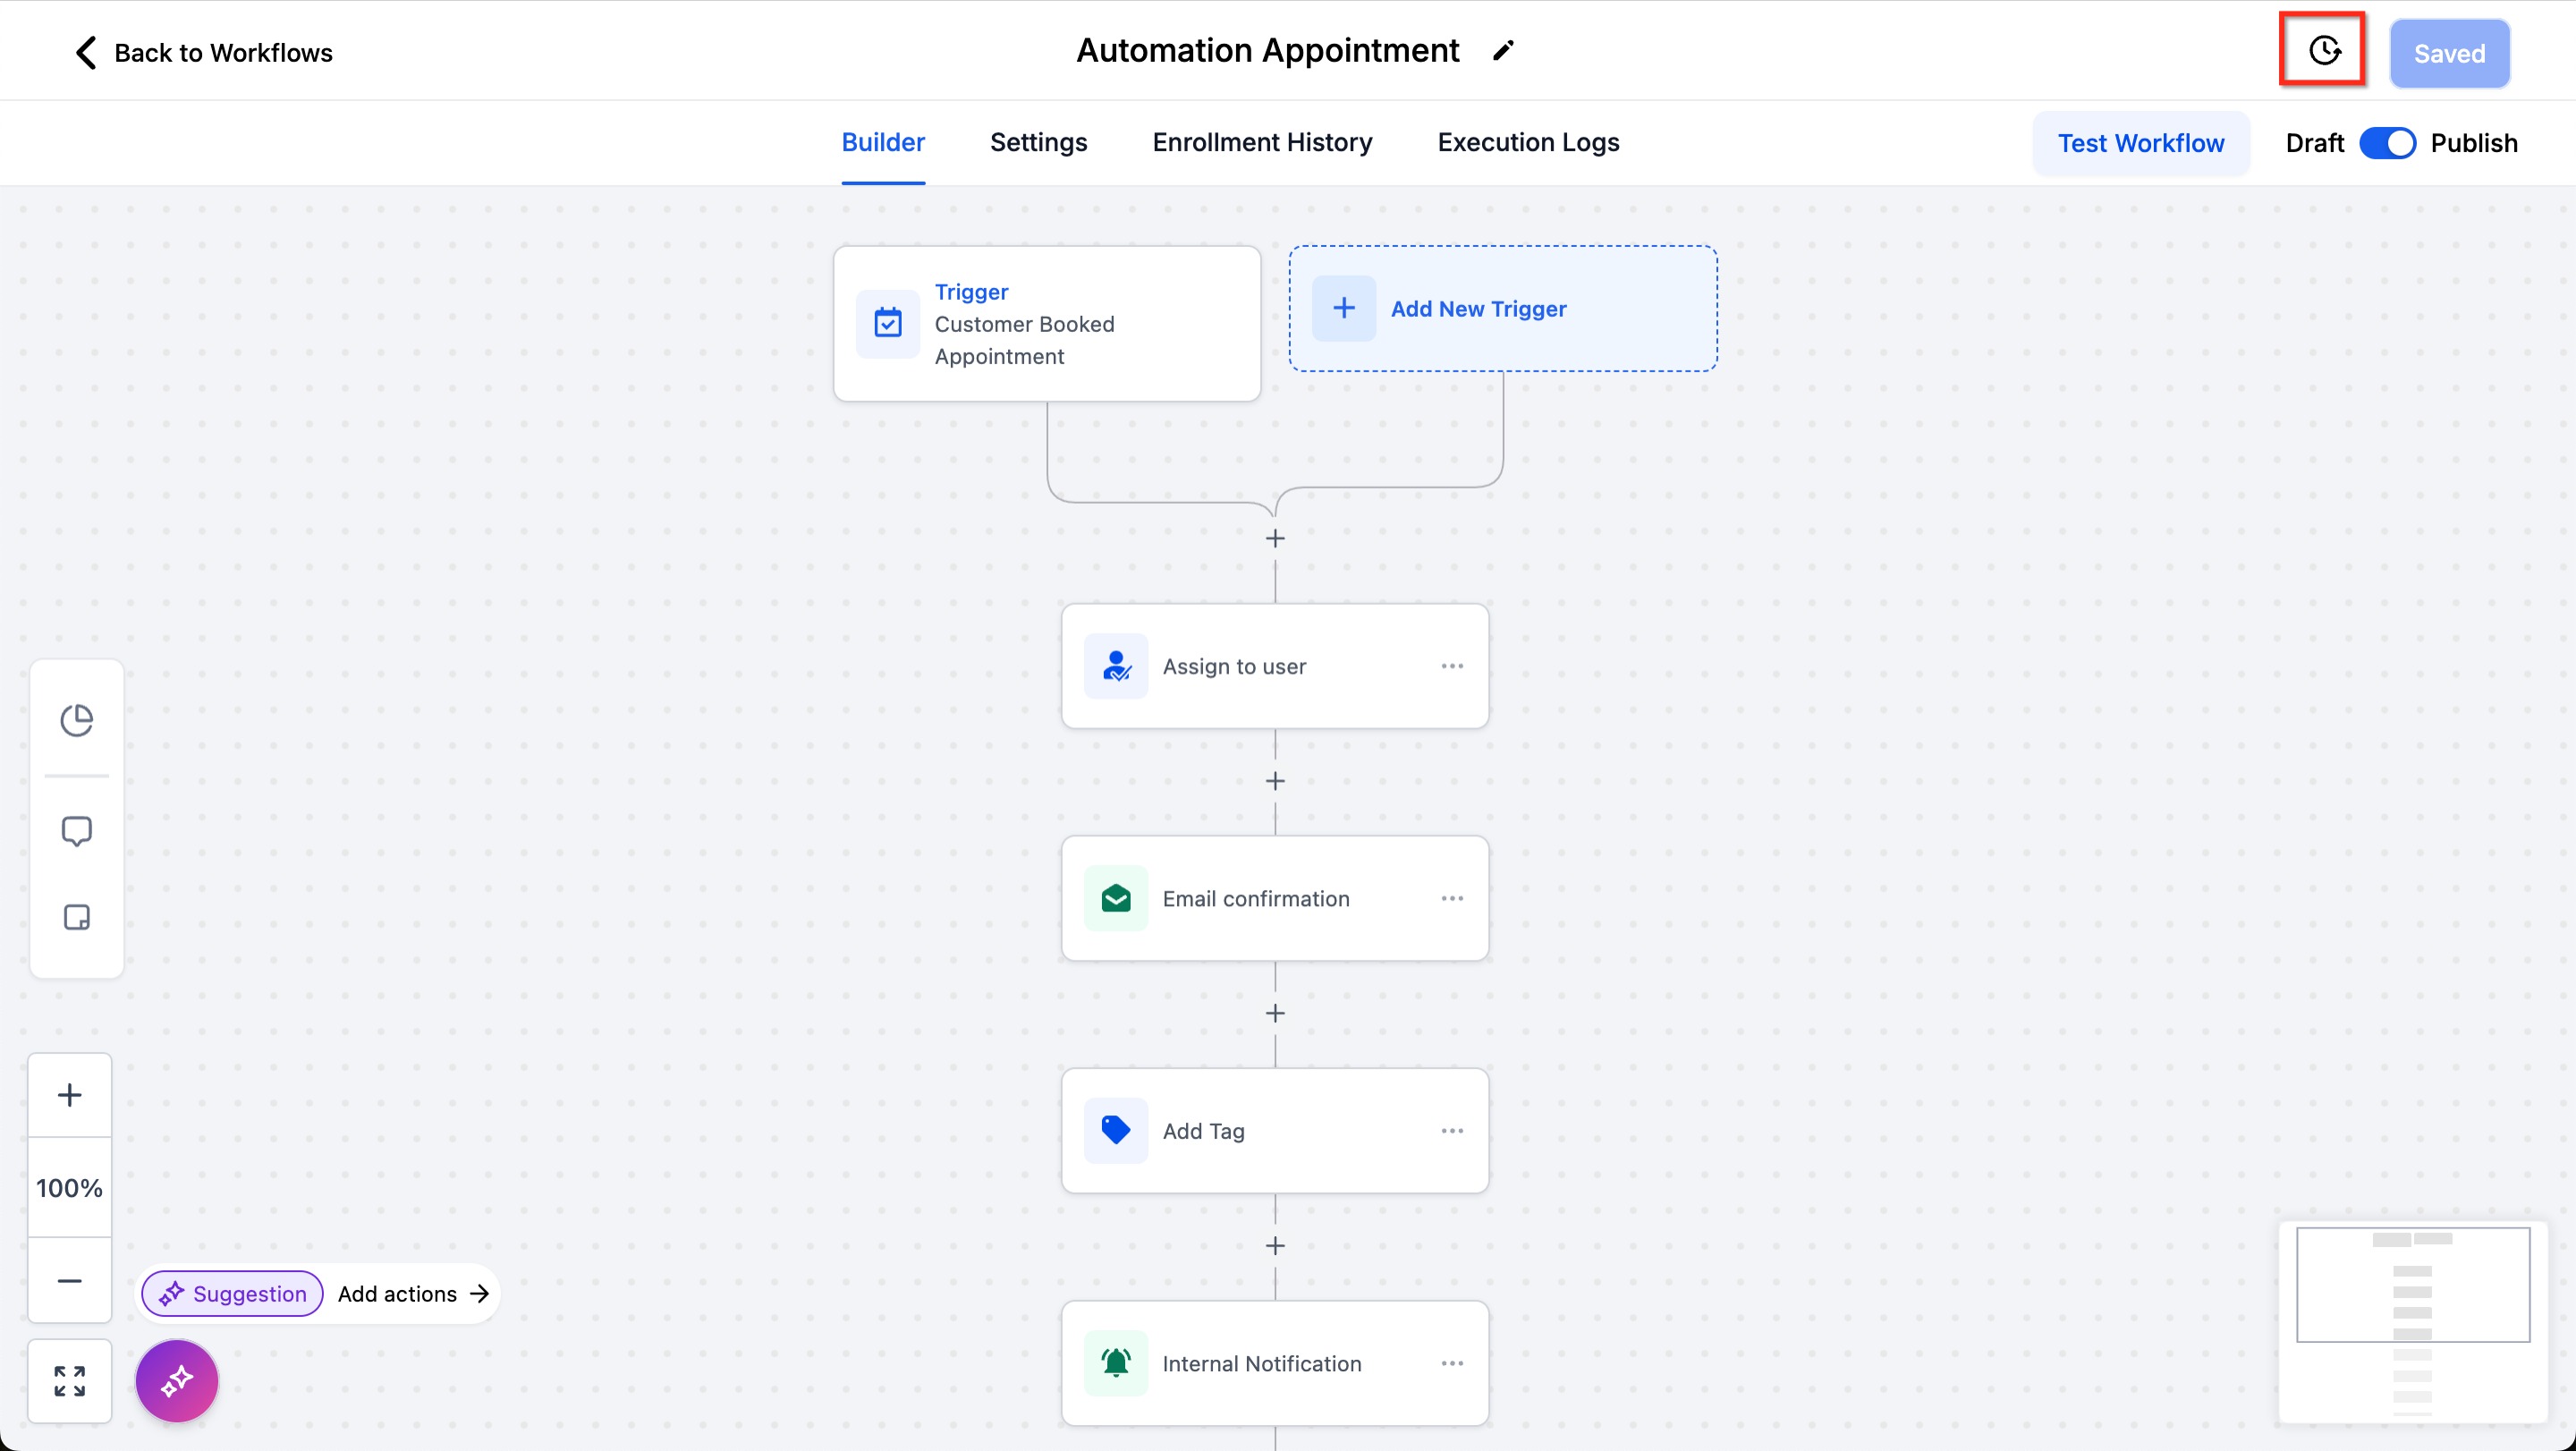2576x1451 pixels.
Task: Open the Add Tag three-dot menu
Action: pyautogui.click(x=1452, y=1131)
